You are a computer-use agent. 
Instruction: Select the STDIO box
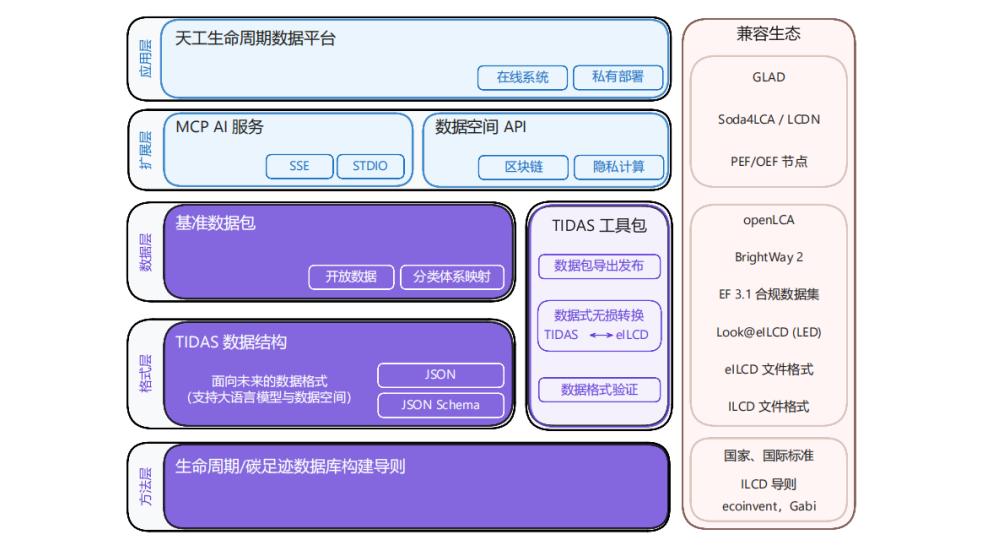(x=370, y=166)
